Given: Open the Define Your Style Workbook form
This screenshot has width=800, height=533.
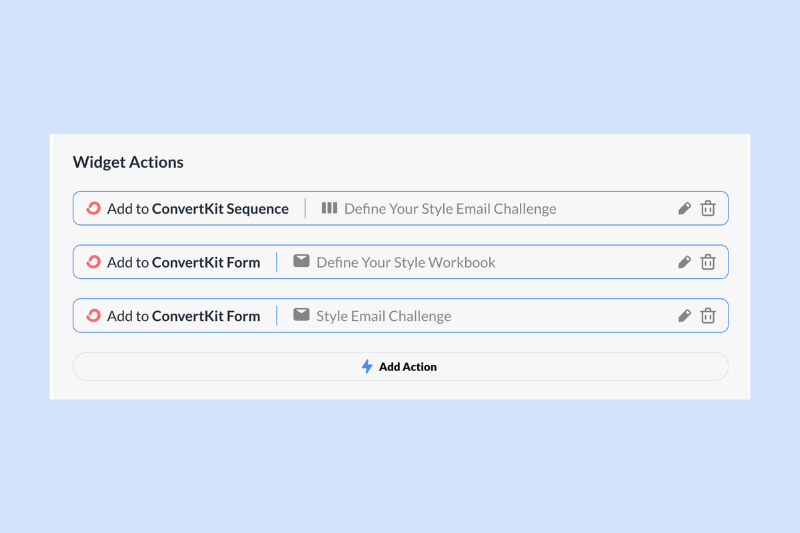Looking at the screenshot, I should click(x=406, y=262).
